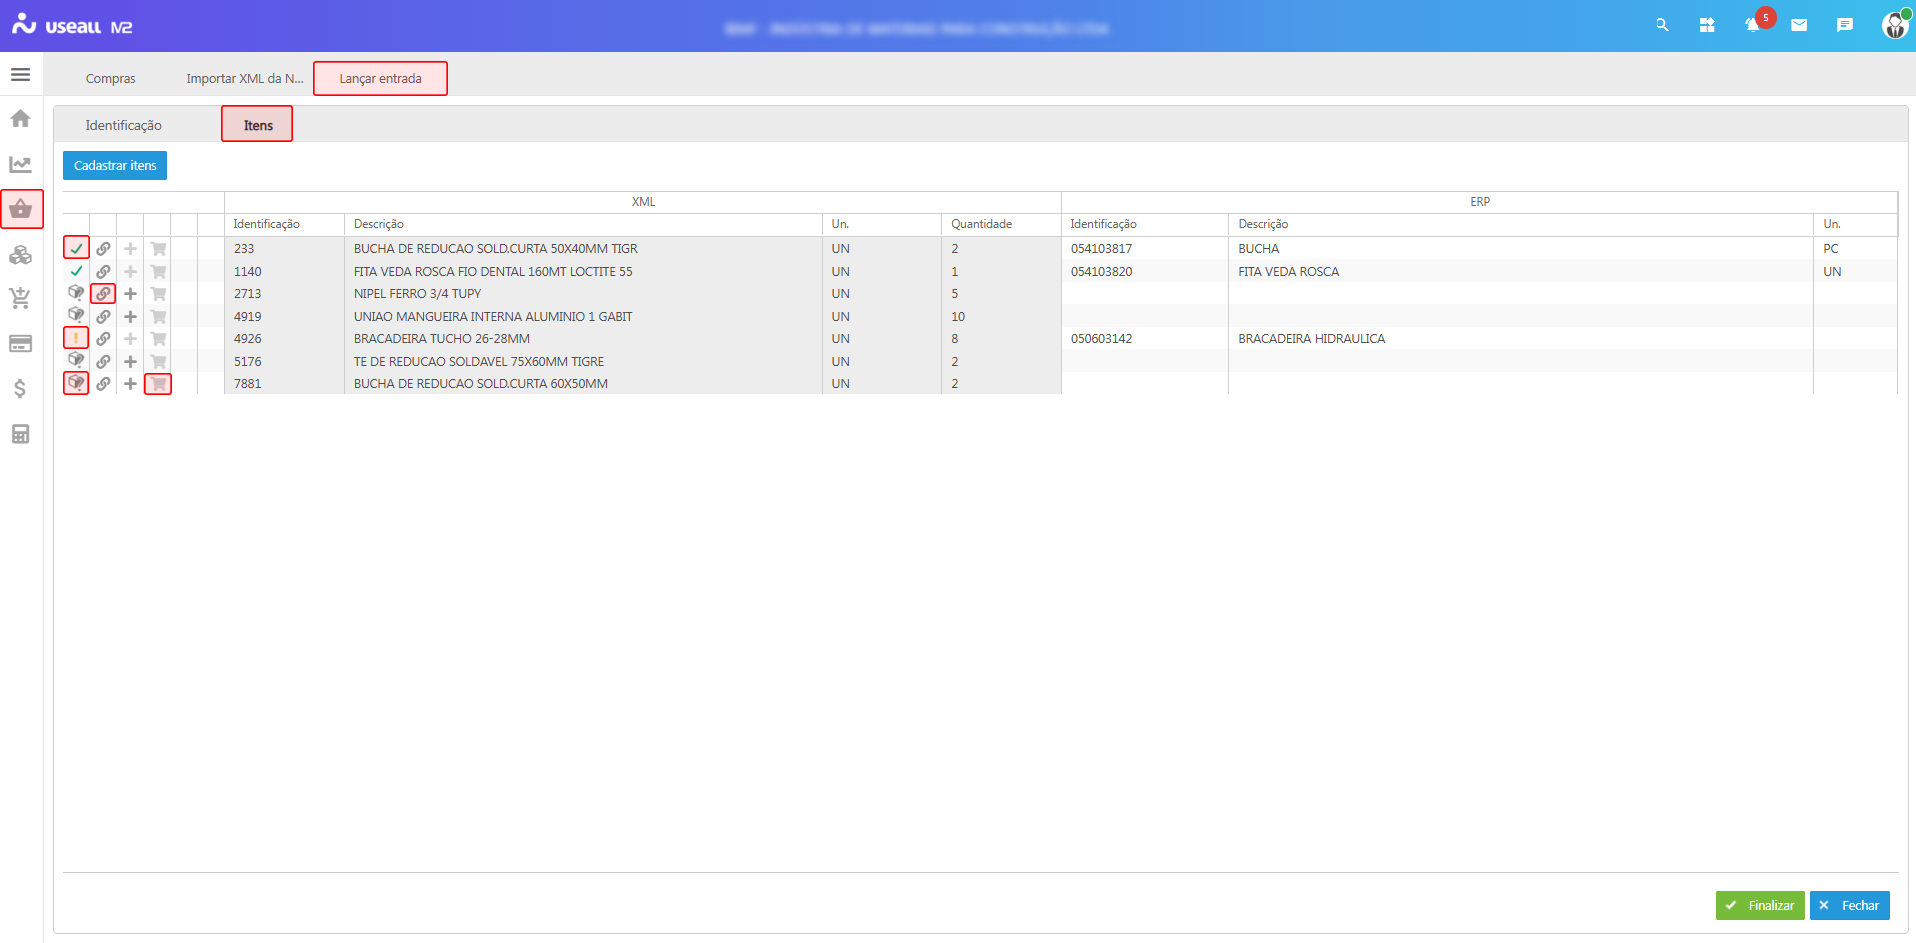Image resolution: width=1916 pixels, height=943 pixels.
Task: Click the Cadastrar itens button
Action: click(115, 166)
